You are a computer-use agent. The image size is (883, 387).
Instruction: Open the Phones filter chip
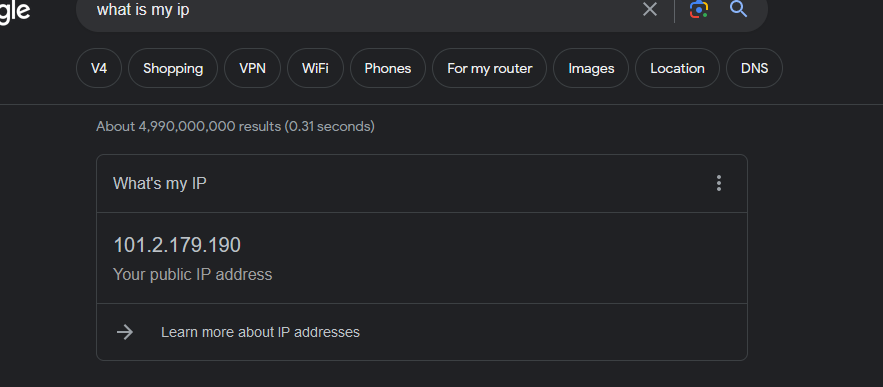click(x=388, y=68)
